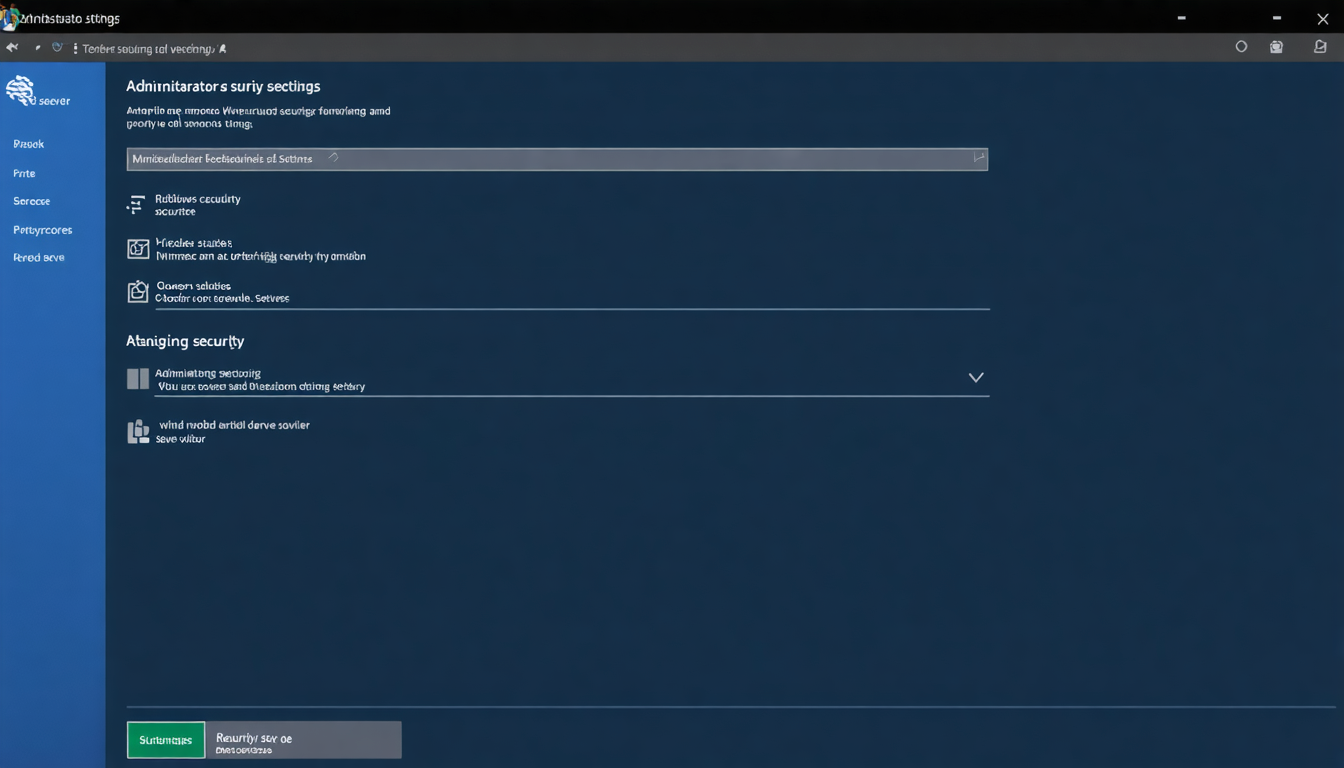Click the shield icon for 'Hiedler stades'
This screenshot has height=768, width=1344.
click(x=138, y=248)
